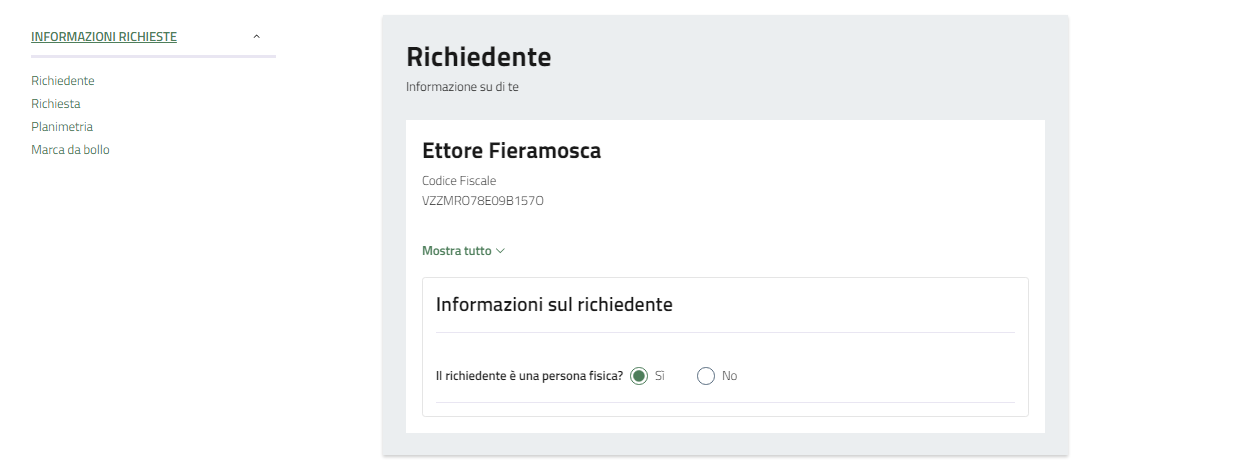Click the Codice Fiscale label

459,181
